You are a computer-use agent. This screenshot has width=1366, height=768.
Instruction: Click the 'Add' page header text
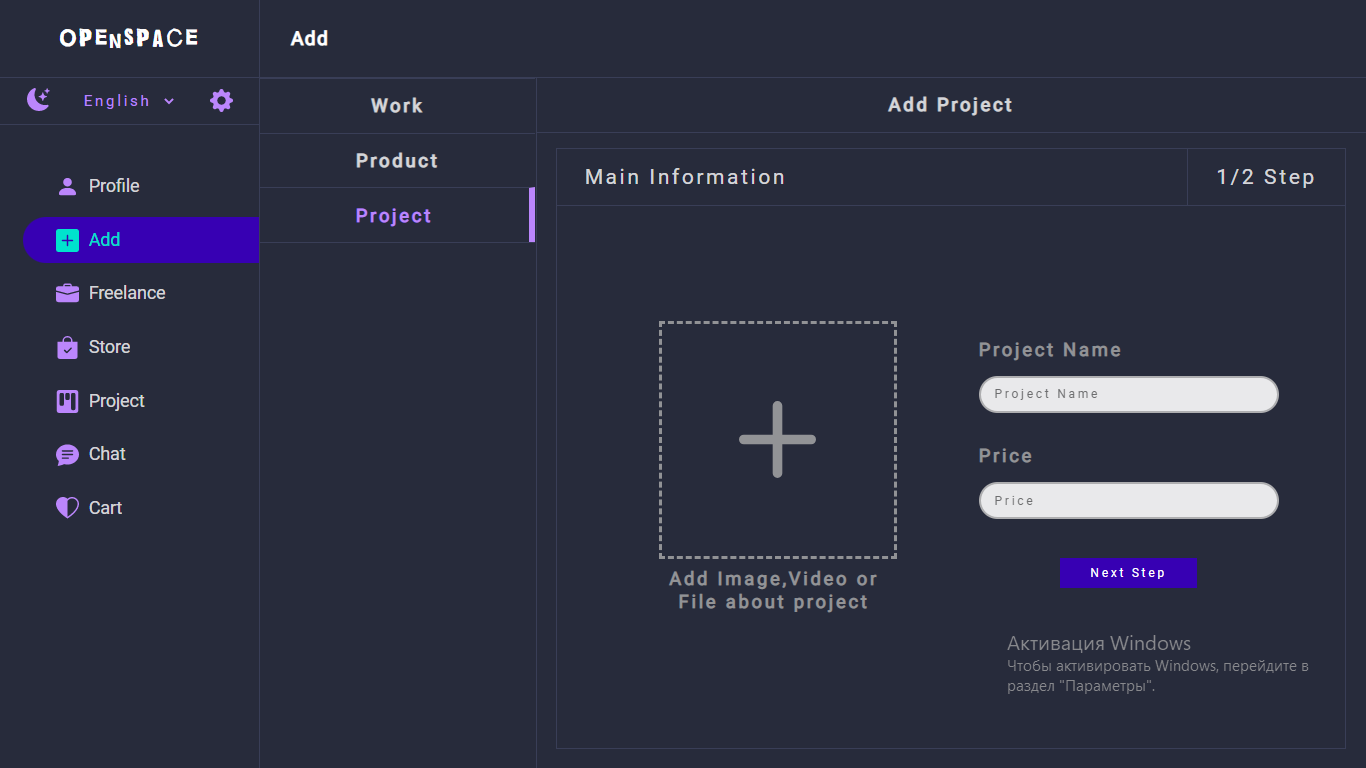click(309, 38)
